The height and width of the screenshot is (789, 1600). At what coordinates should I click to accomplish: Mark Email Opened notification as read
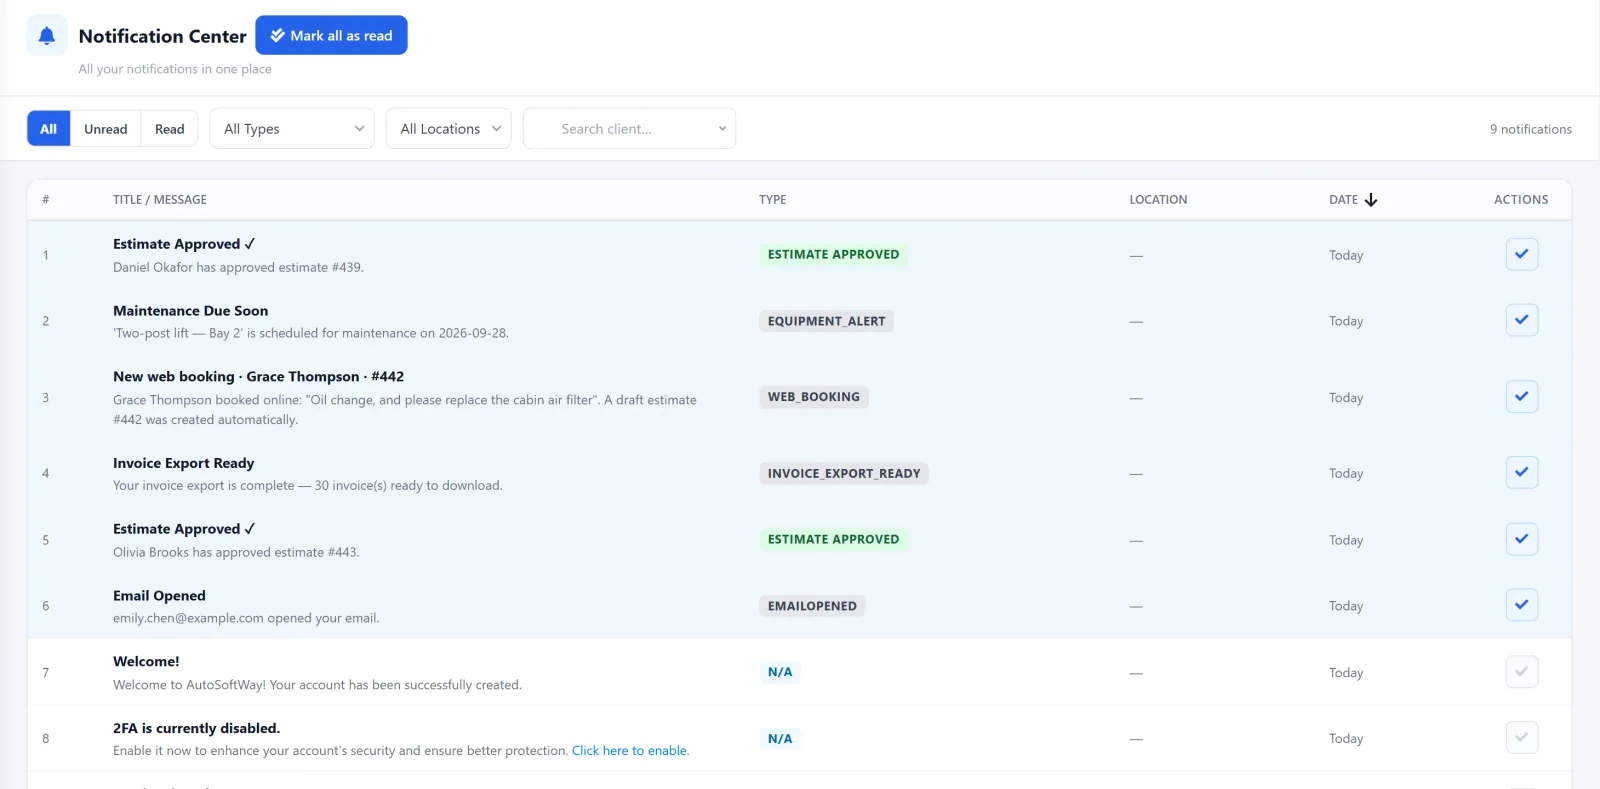pos(1521,605)
